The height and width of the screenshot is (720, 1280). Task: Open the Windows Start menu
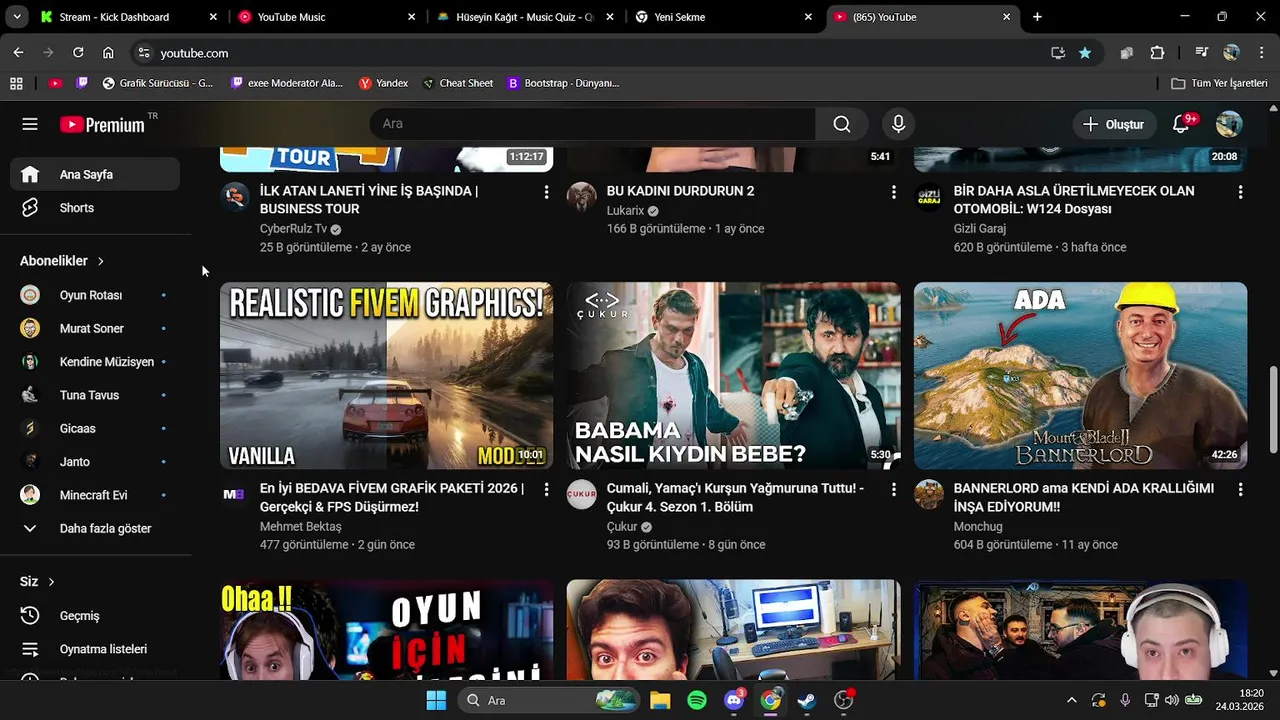tap(436, 700)
